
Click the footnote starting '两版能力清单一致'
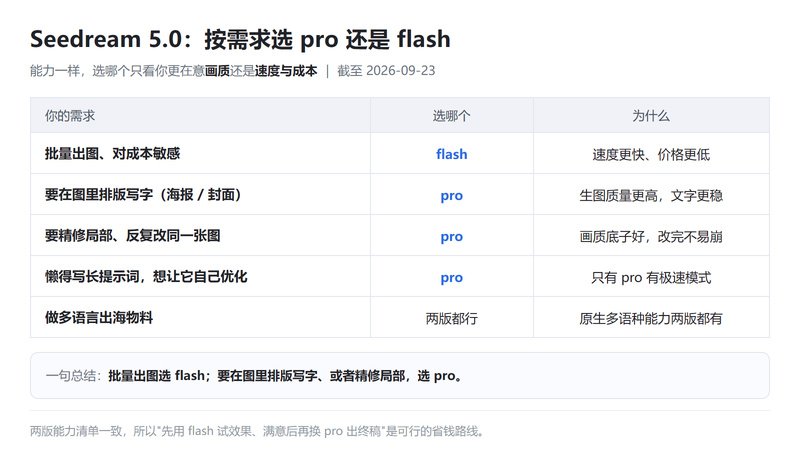coord(257,431)
